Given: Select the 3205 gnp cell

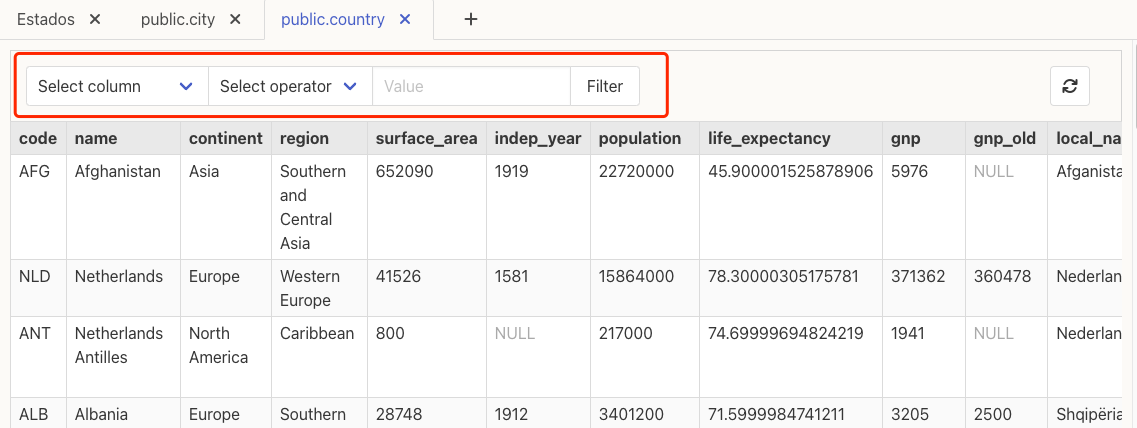Looking at the screenshot, I should point(924,413).
